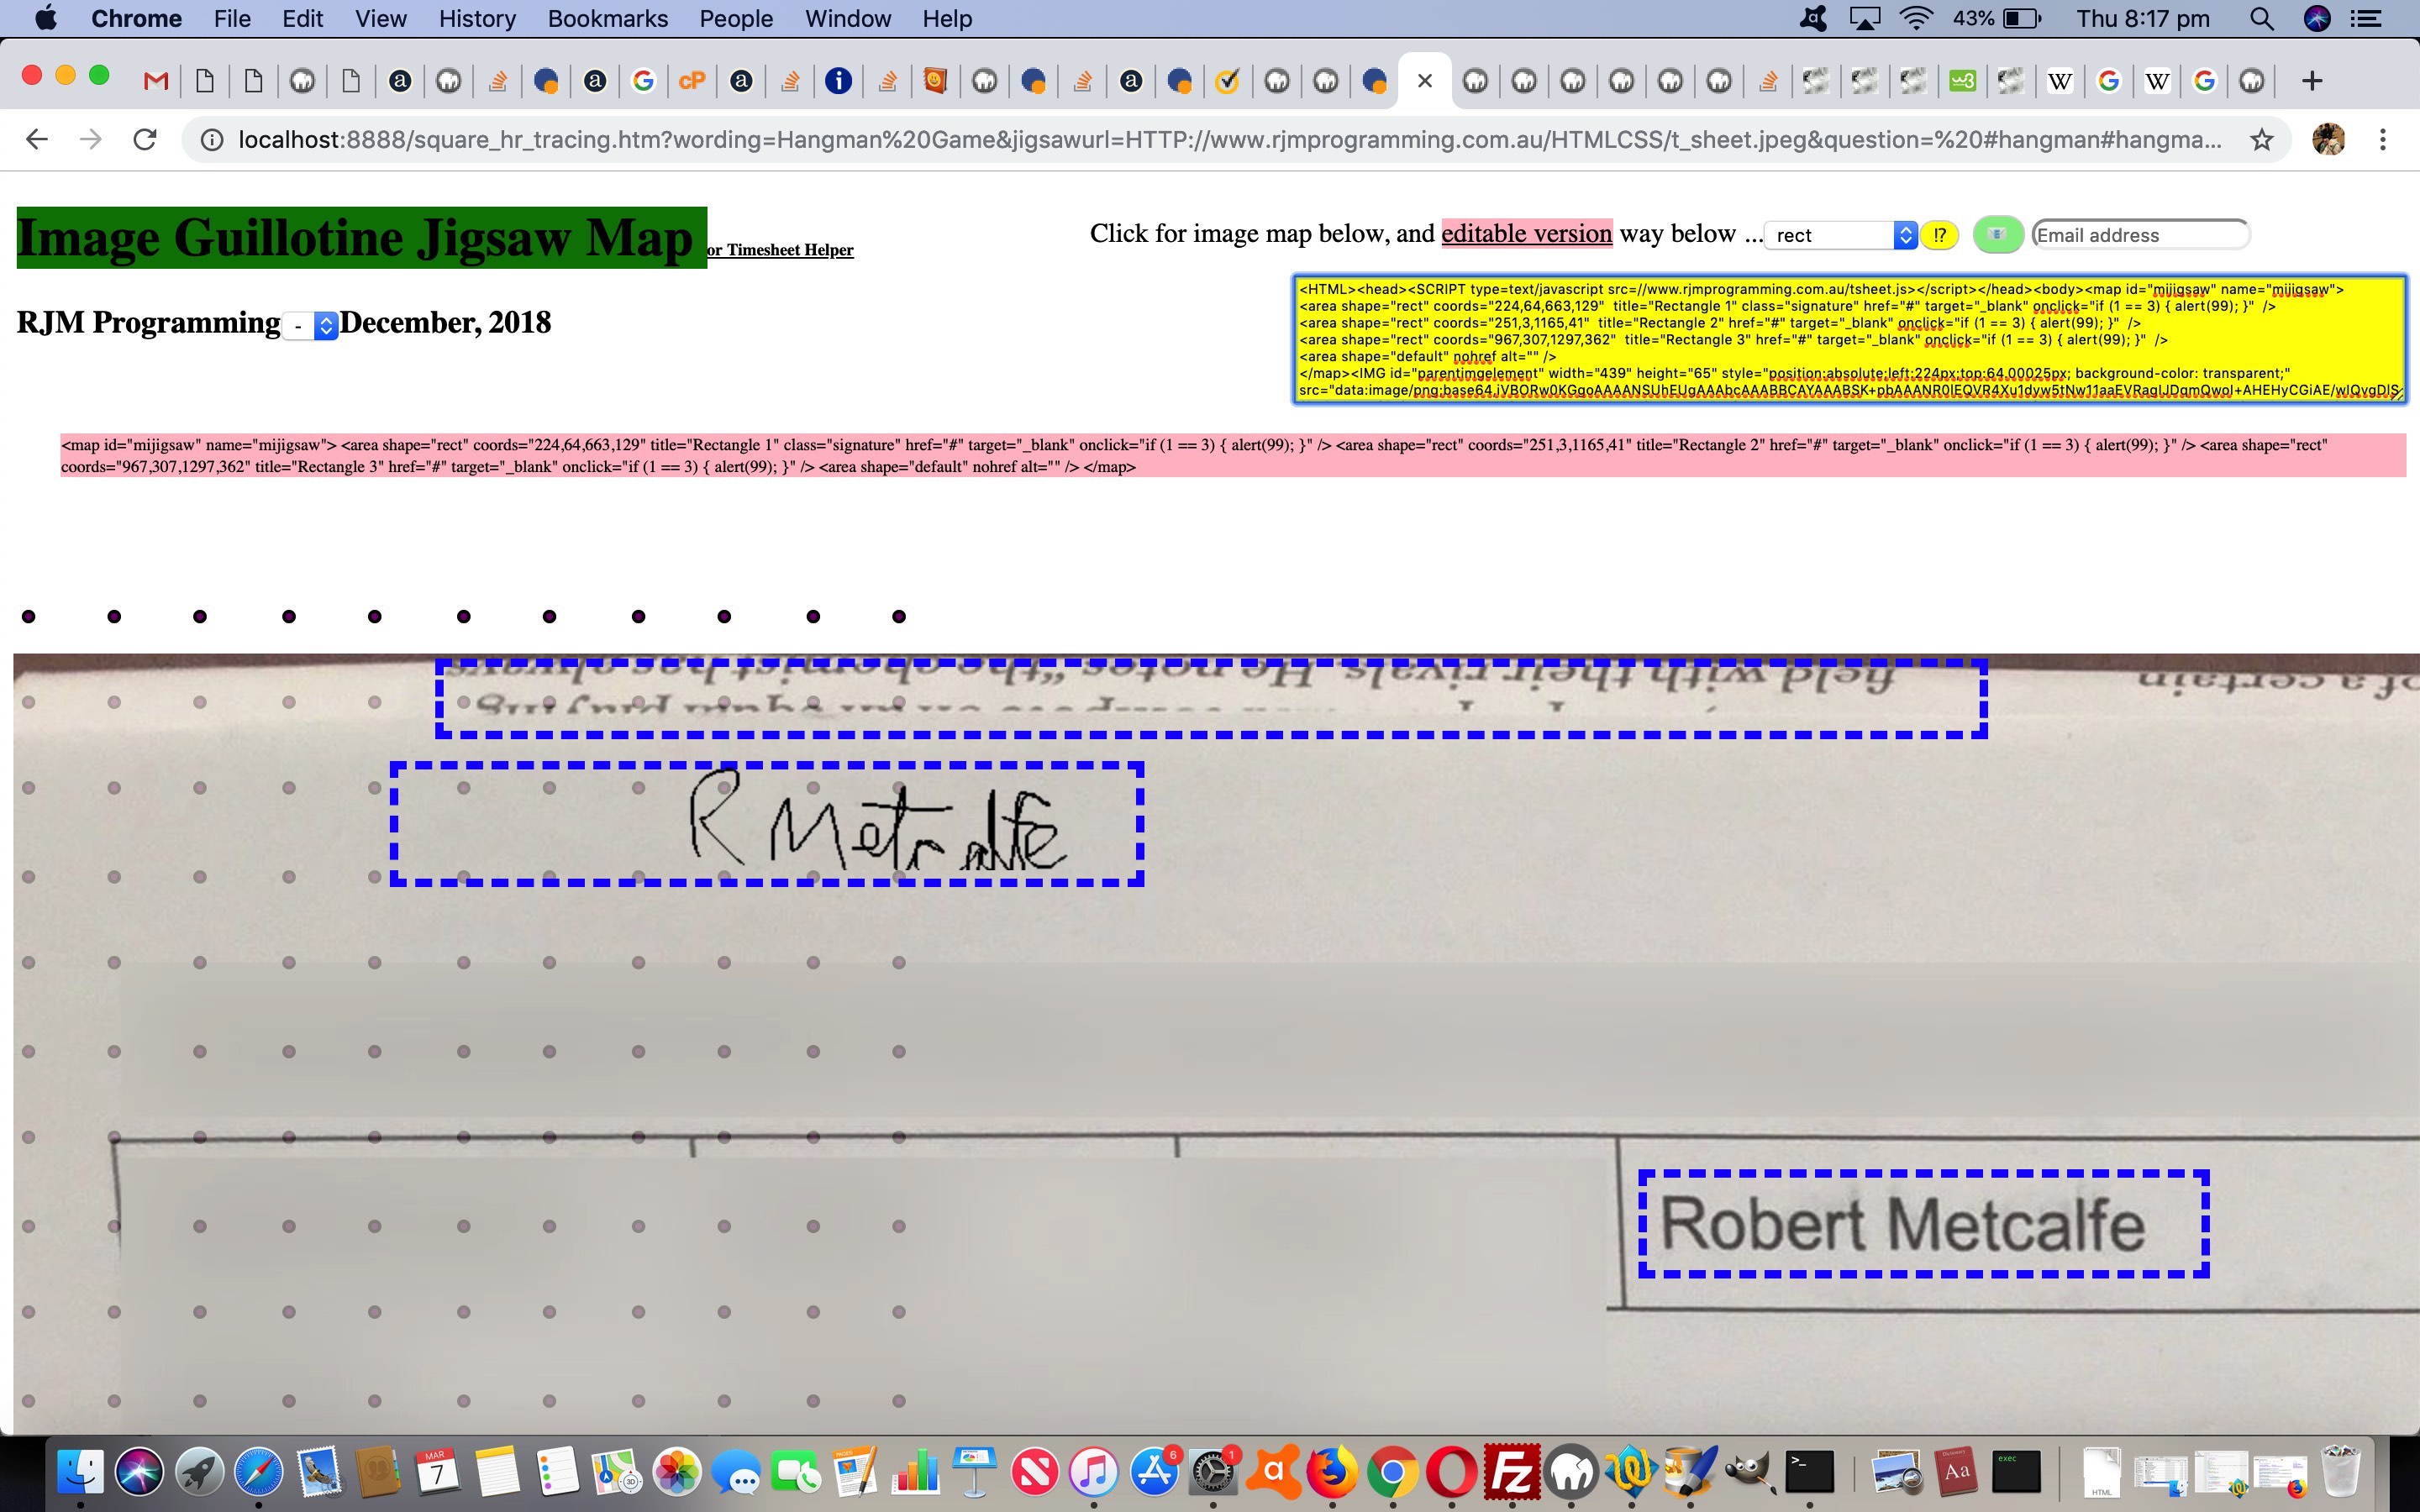Open Calendar from the Dock

pyautogui.click(x=437, y=1471)
